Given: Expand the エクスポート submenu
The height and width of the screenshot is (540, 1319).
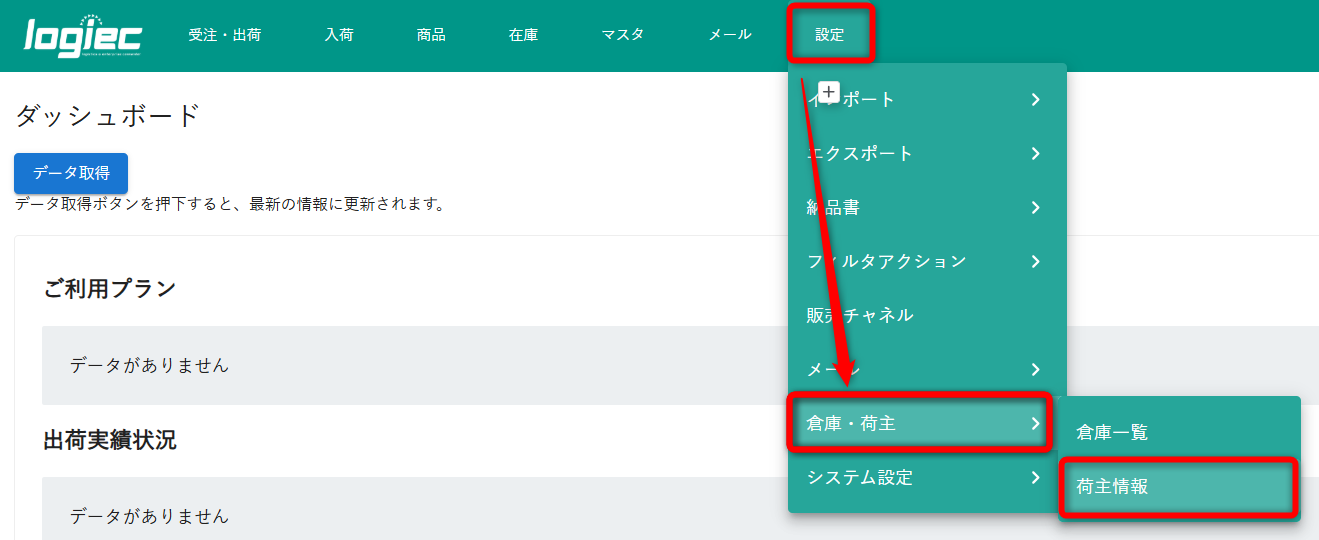Looking at the screenshot, I should 926,153.
